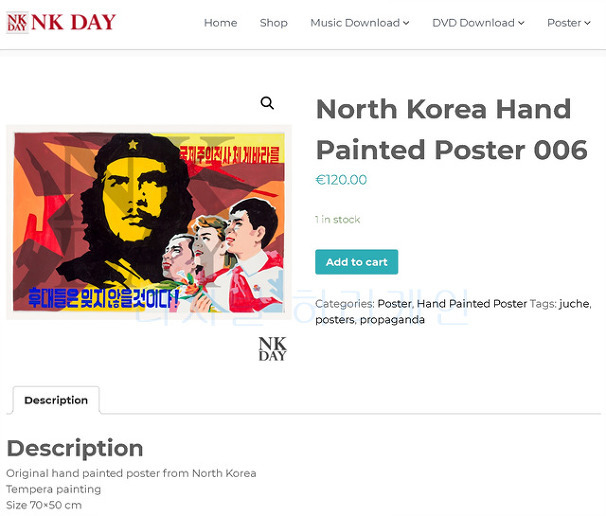Image resolution: width=606 pixels, height=516 pixels.
Task: Click the posters tag link
Action: pyautogui.click(x=335, y=320)
